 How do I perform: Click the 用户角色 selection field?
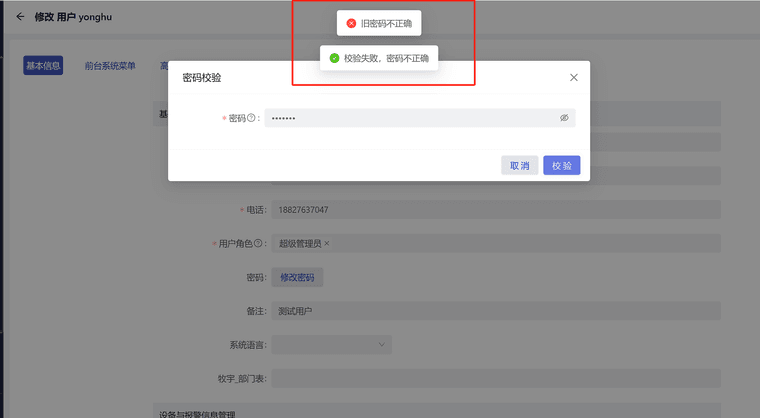coord(496,243)
